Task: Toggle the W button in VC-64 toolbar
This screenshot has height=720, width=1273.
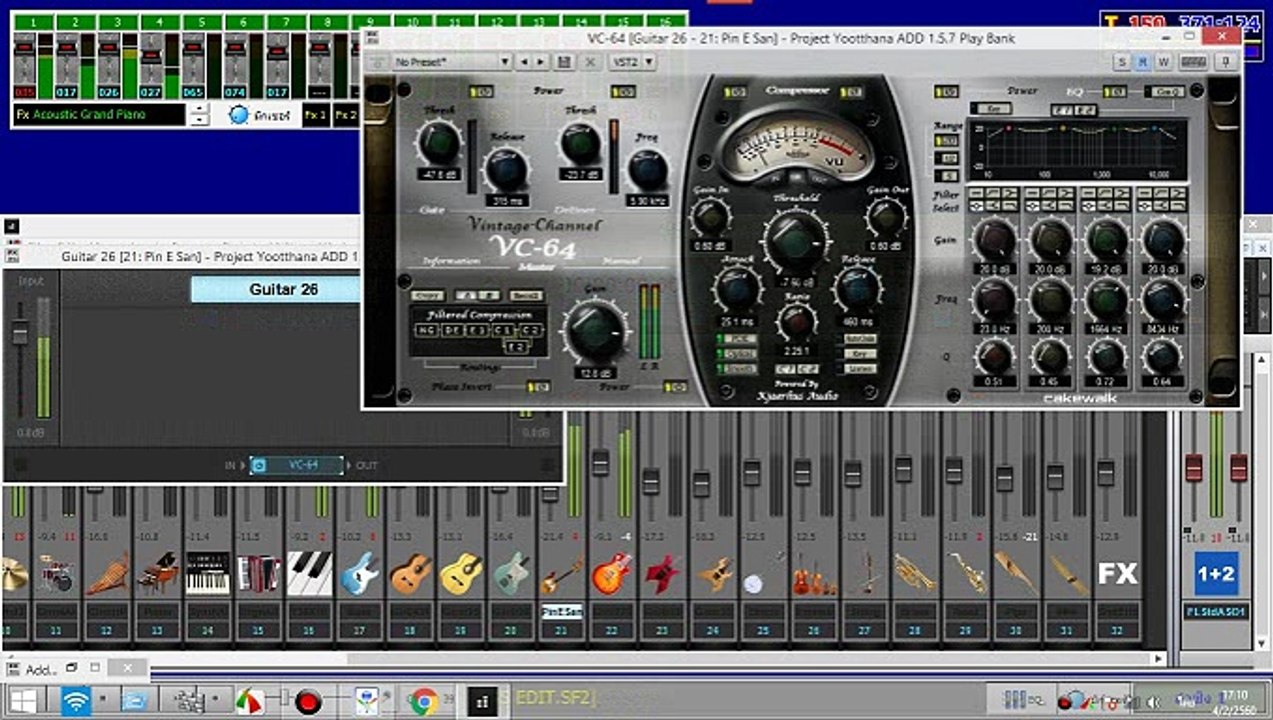Action: pyautogui.click(x=1163, y=62)
